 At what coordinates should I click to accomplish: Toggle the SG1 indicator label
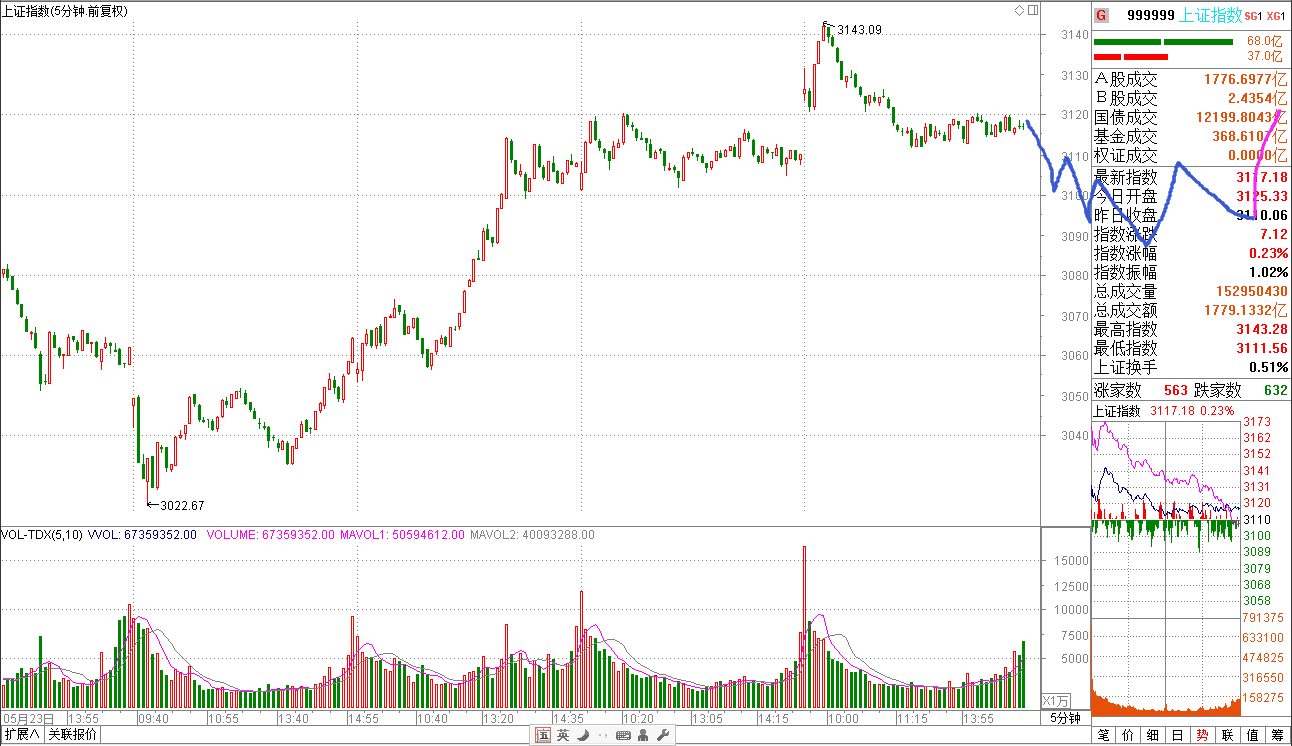[x=1254, y=15]
